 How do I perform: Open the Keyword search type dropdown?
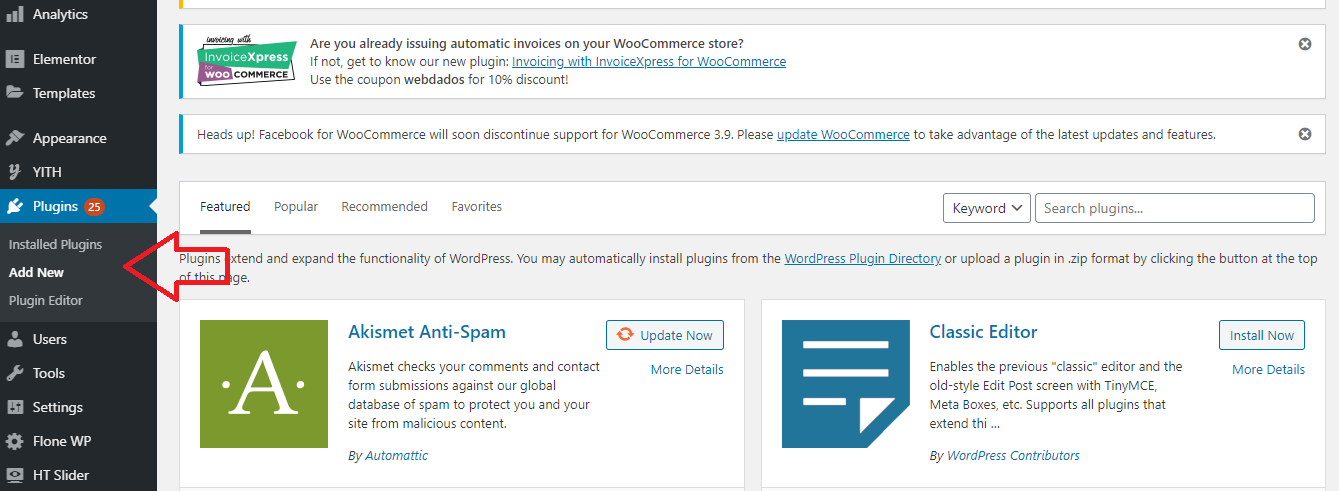987,208
